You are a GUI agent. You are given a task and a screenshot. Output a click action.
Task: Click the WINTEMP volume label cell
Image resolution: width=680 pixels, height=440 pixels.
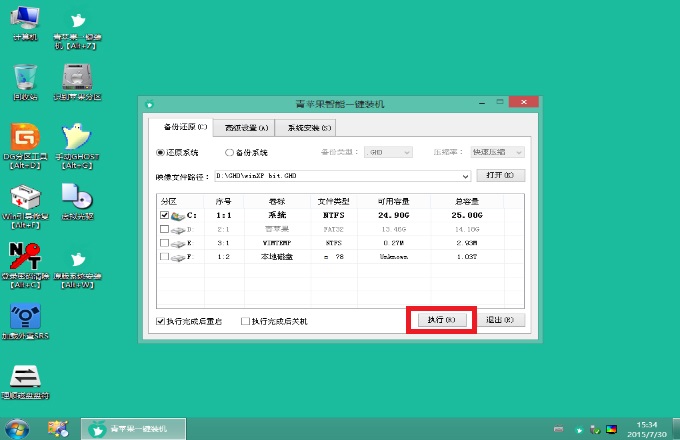pos(277,243)
